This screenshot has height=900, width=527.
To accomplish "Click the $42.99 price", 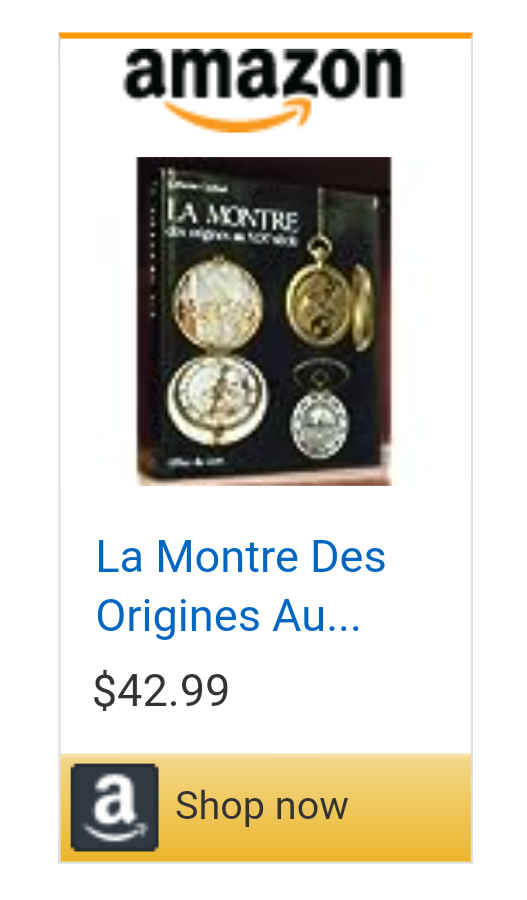I will (x=161, y=690).
